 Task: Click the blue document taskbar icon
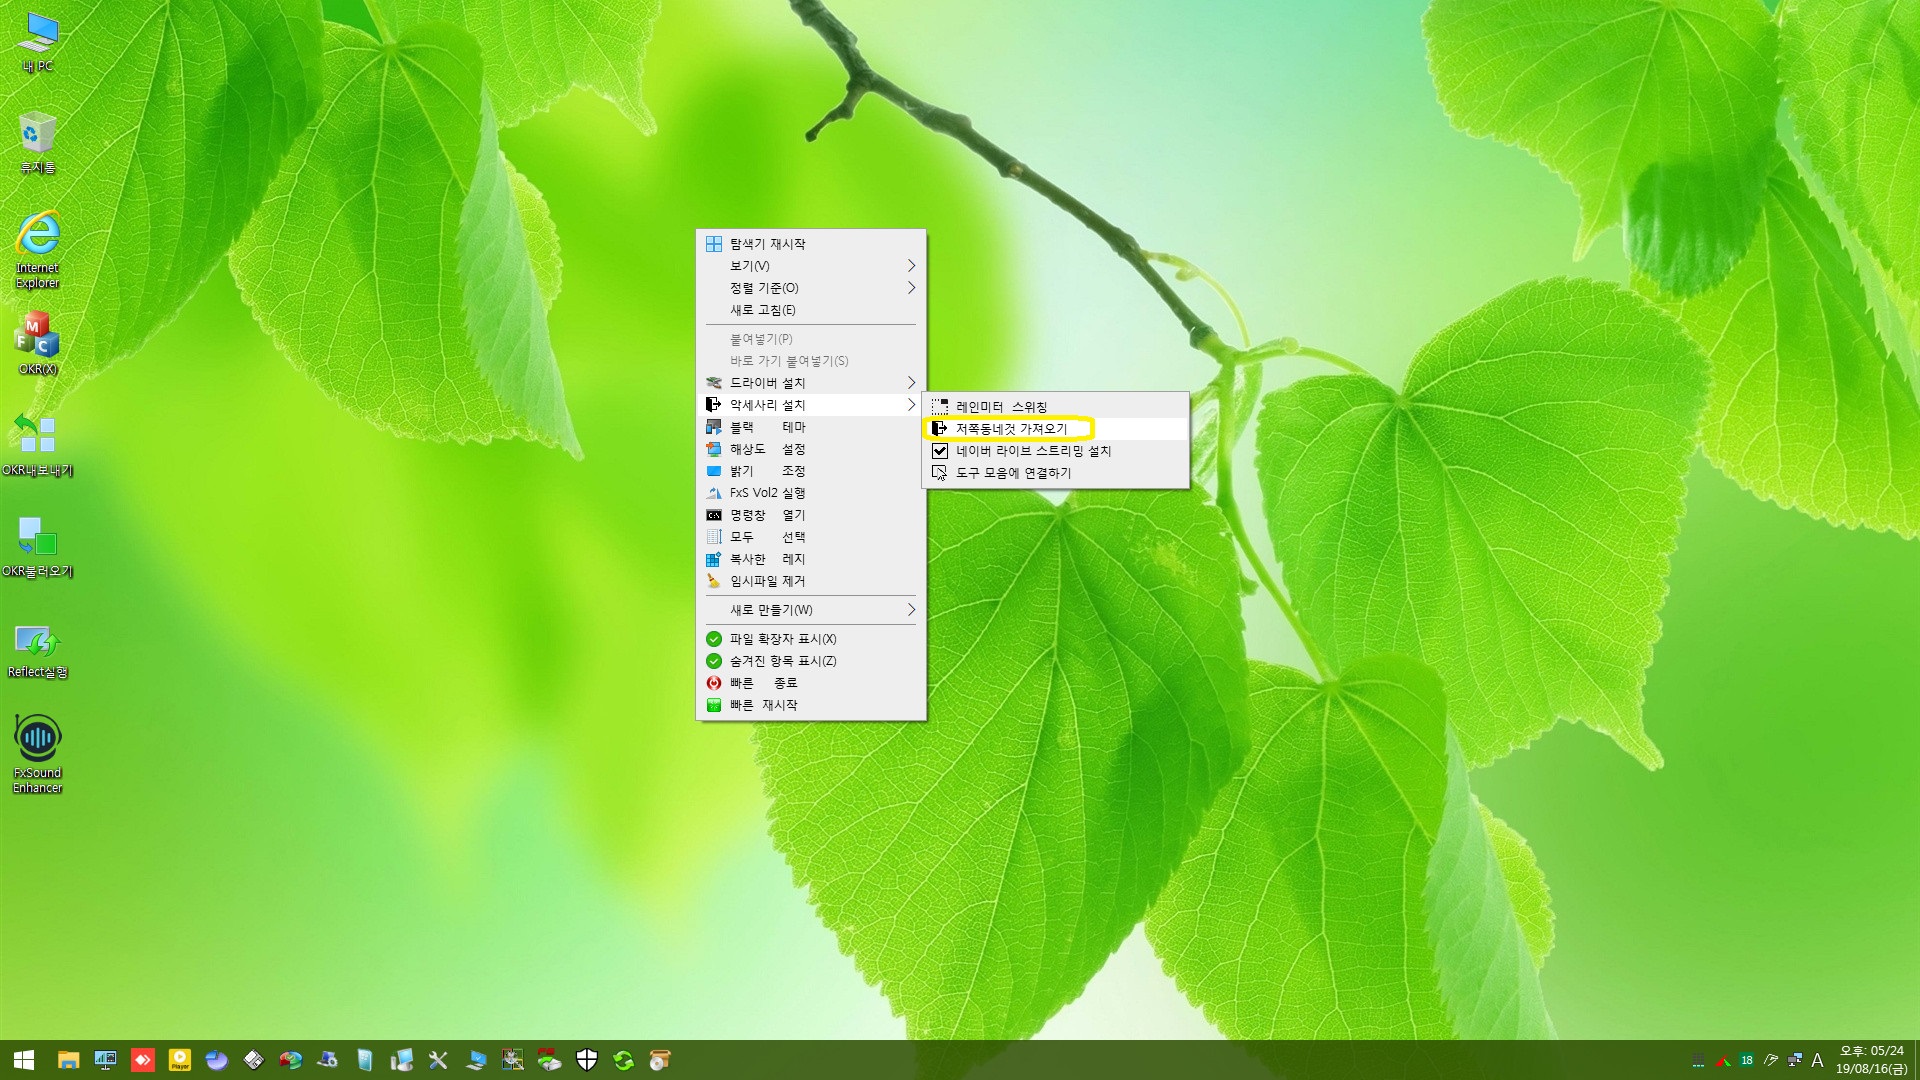pos(365,1060)
